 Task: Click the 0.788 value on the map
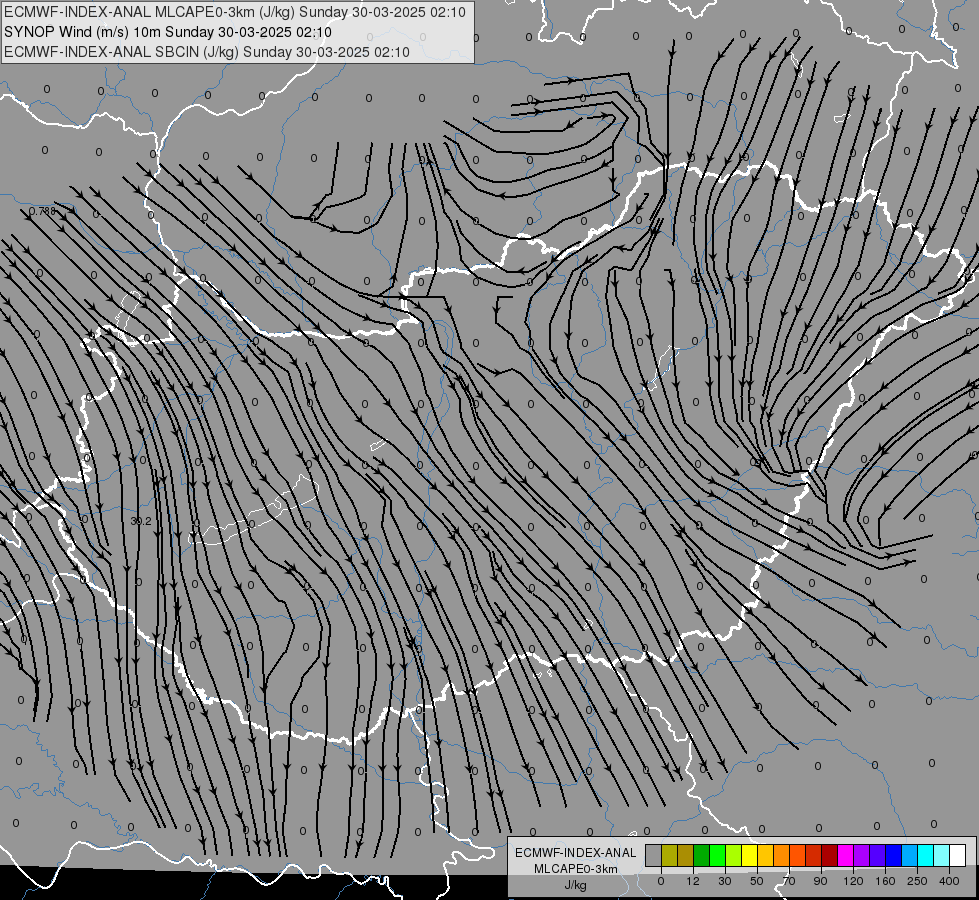[42, 212]
